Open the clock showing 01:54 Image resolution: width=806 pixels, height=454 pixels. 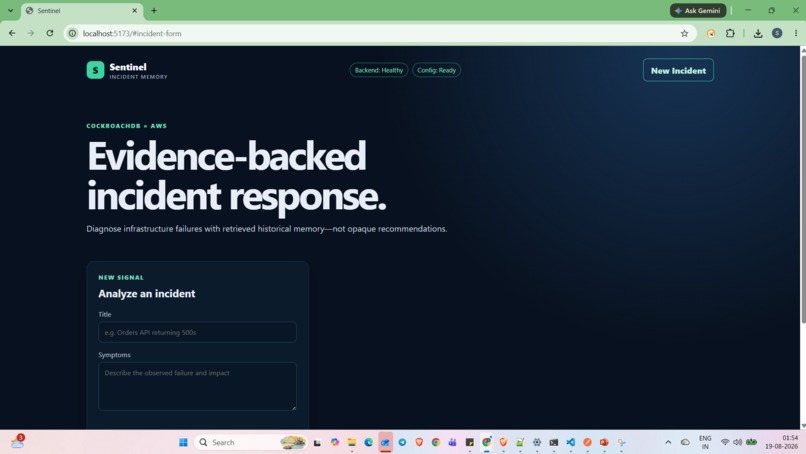[781, 442]
